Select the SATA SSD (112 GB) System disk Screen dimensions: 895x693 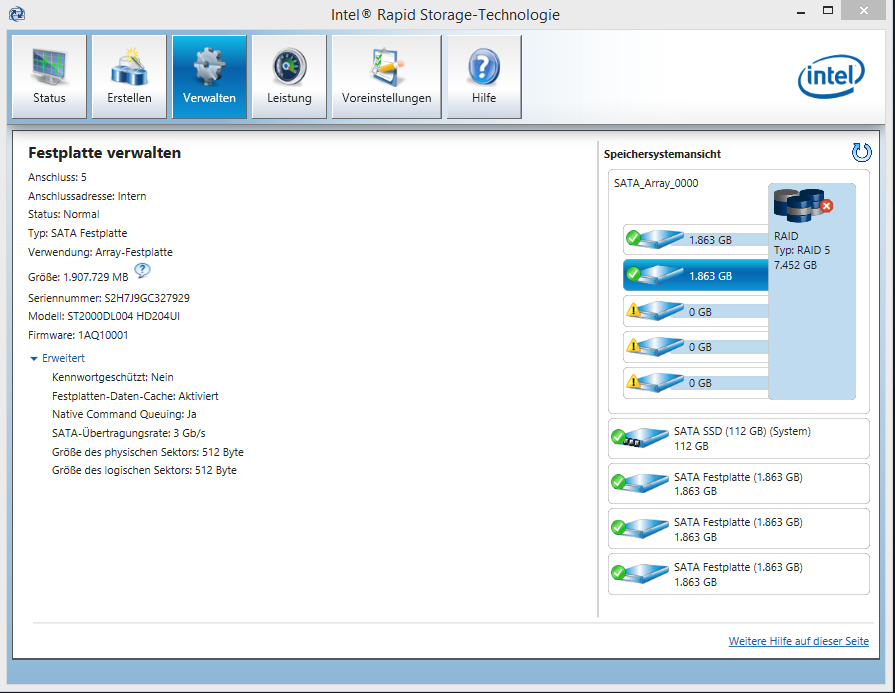739,438
